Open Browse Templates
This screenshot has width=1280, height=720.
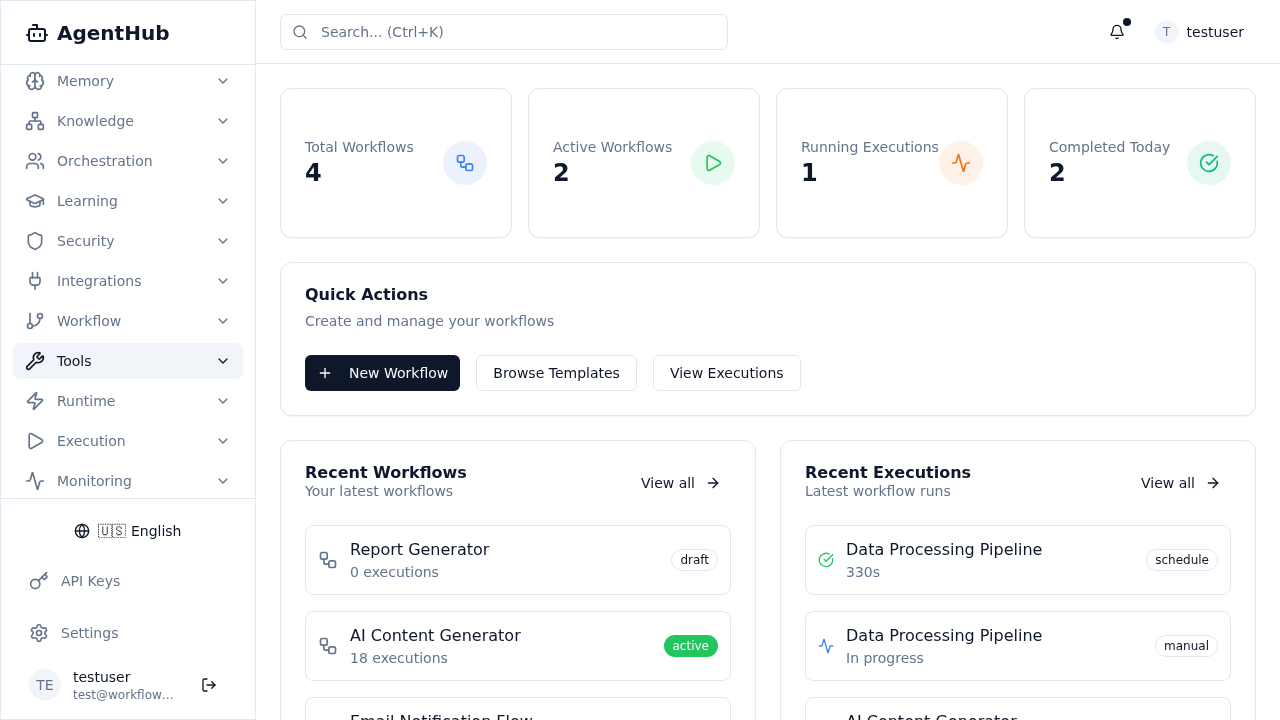pos(556,373)
